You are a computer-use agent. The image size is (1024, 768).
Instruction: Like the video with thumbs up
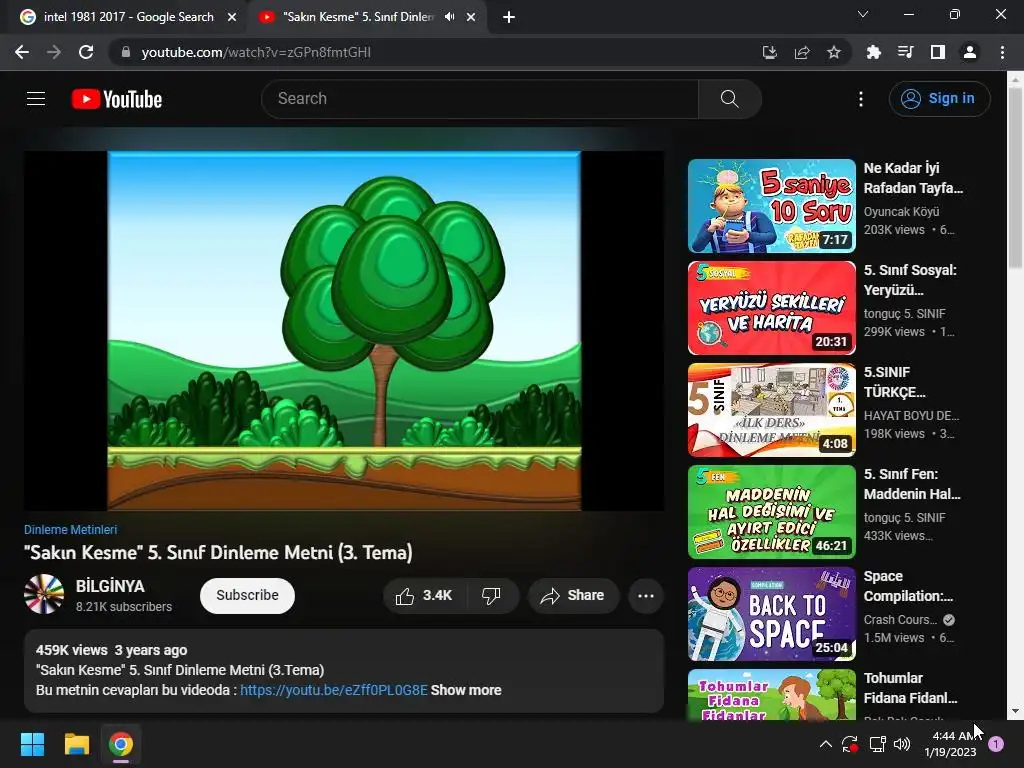tap(424, 596)
